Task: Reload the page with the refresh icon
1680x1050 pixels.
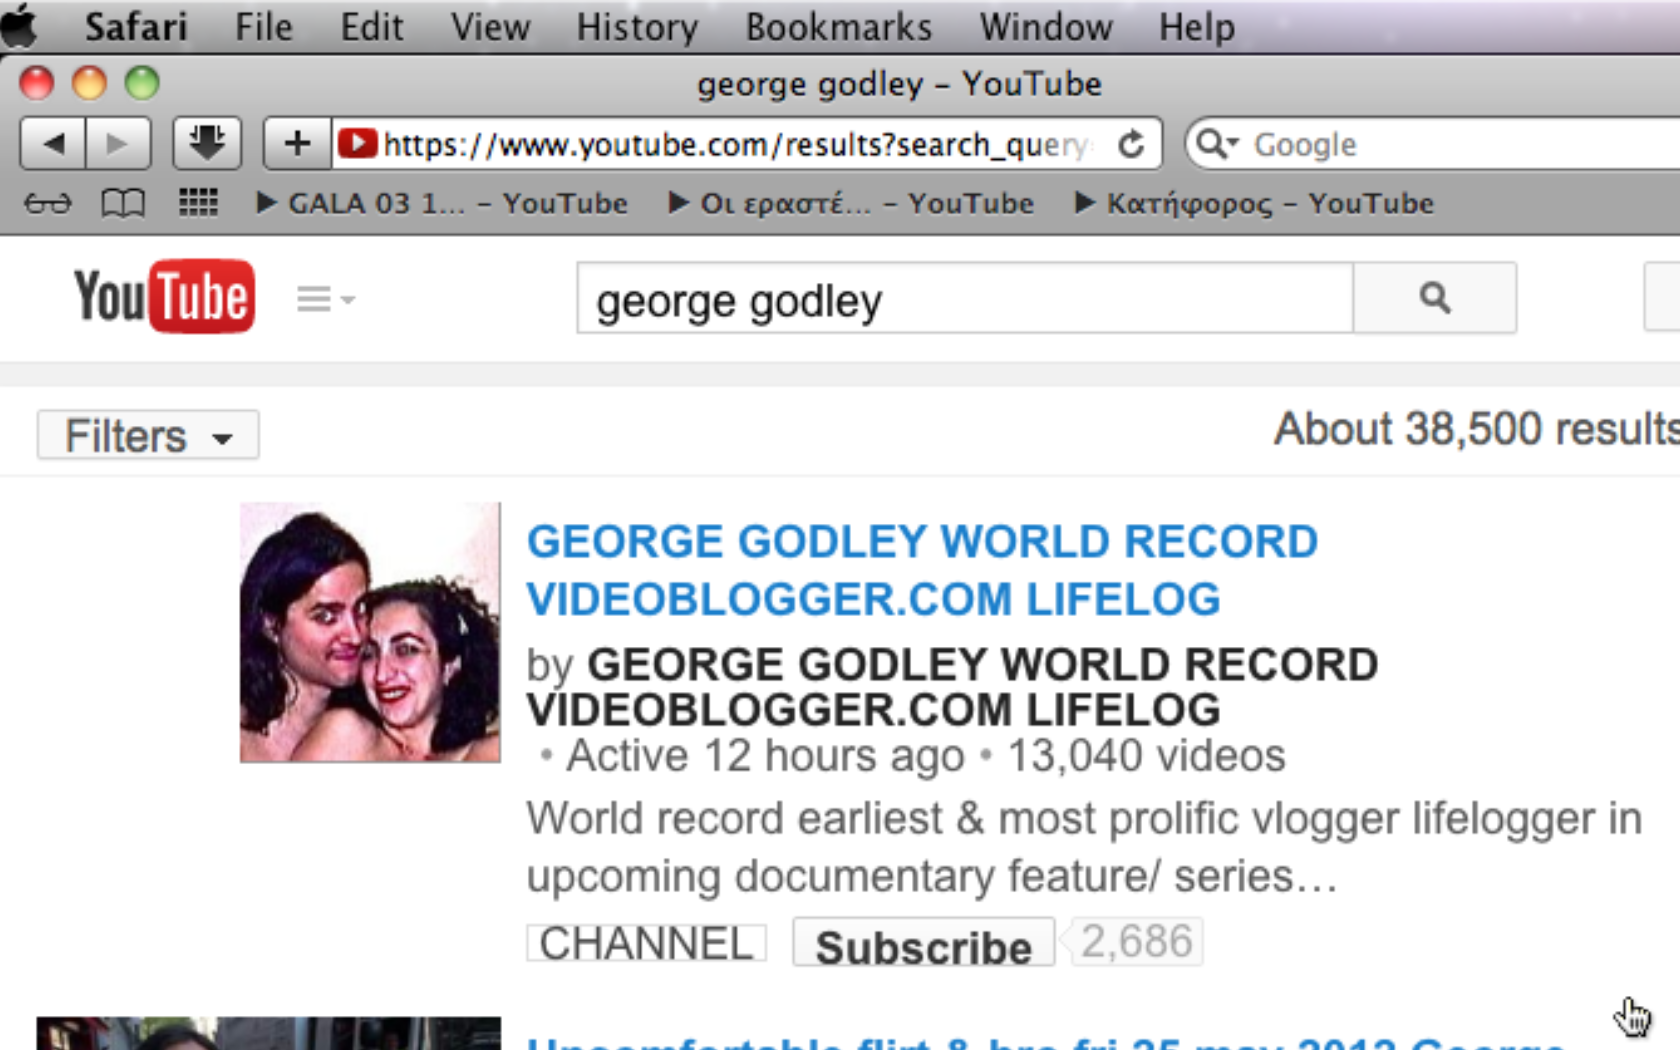Action: tap(1131, 145)
